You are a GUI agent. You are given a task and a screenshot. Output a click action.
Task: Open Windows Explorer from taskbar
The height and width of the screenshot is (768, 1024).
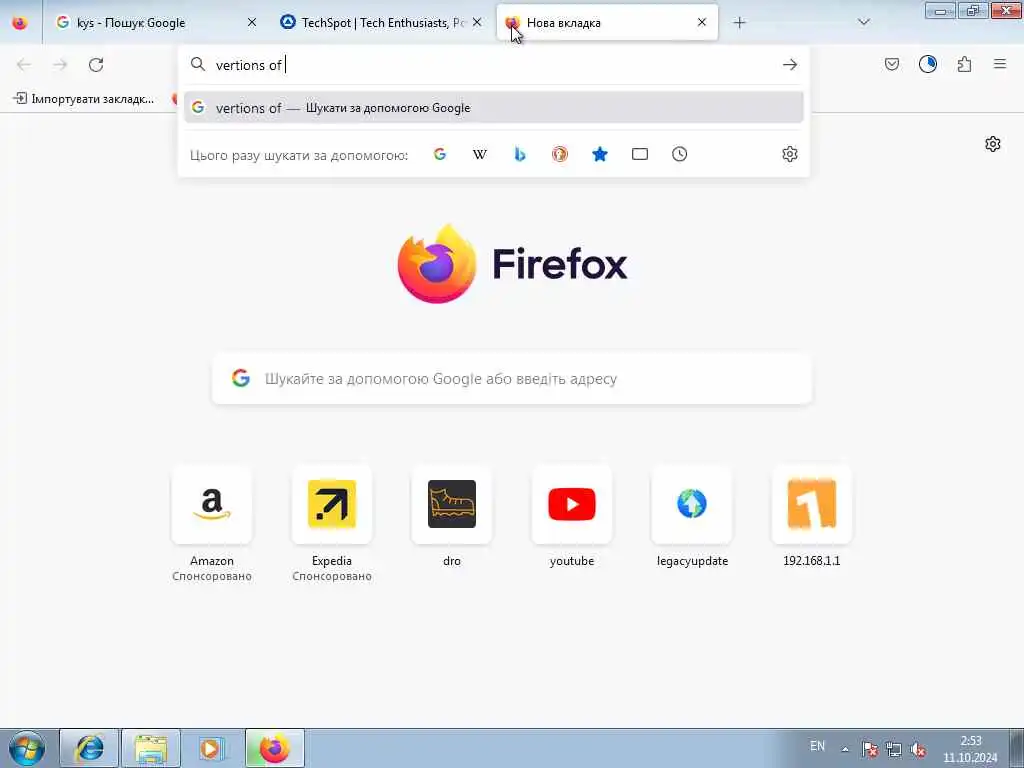[x=151, y=748]
